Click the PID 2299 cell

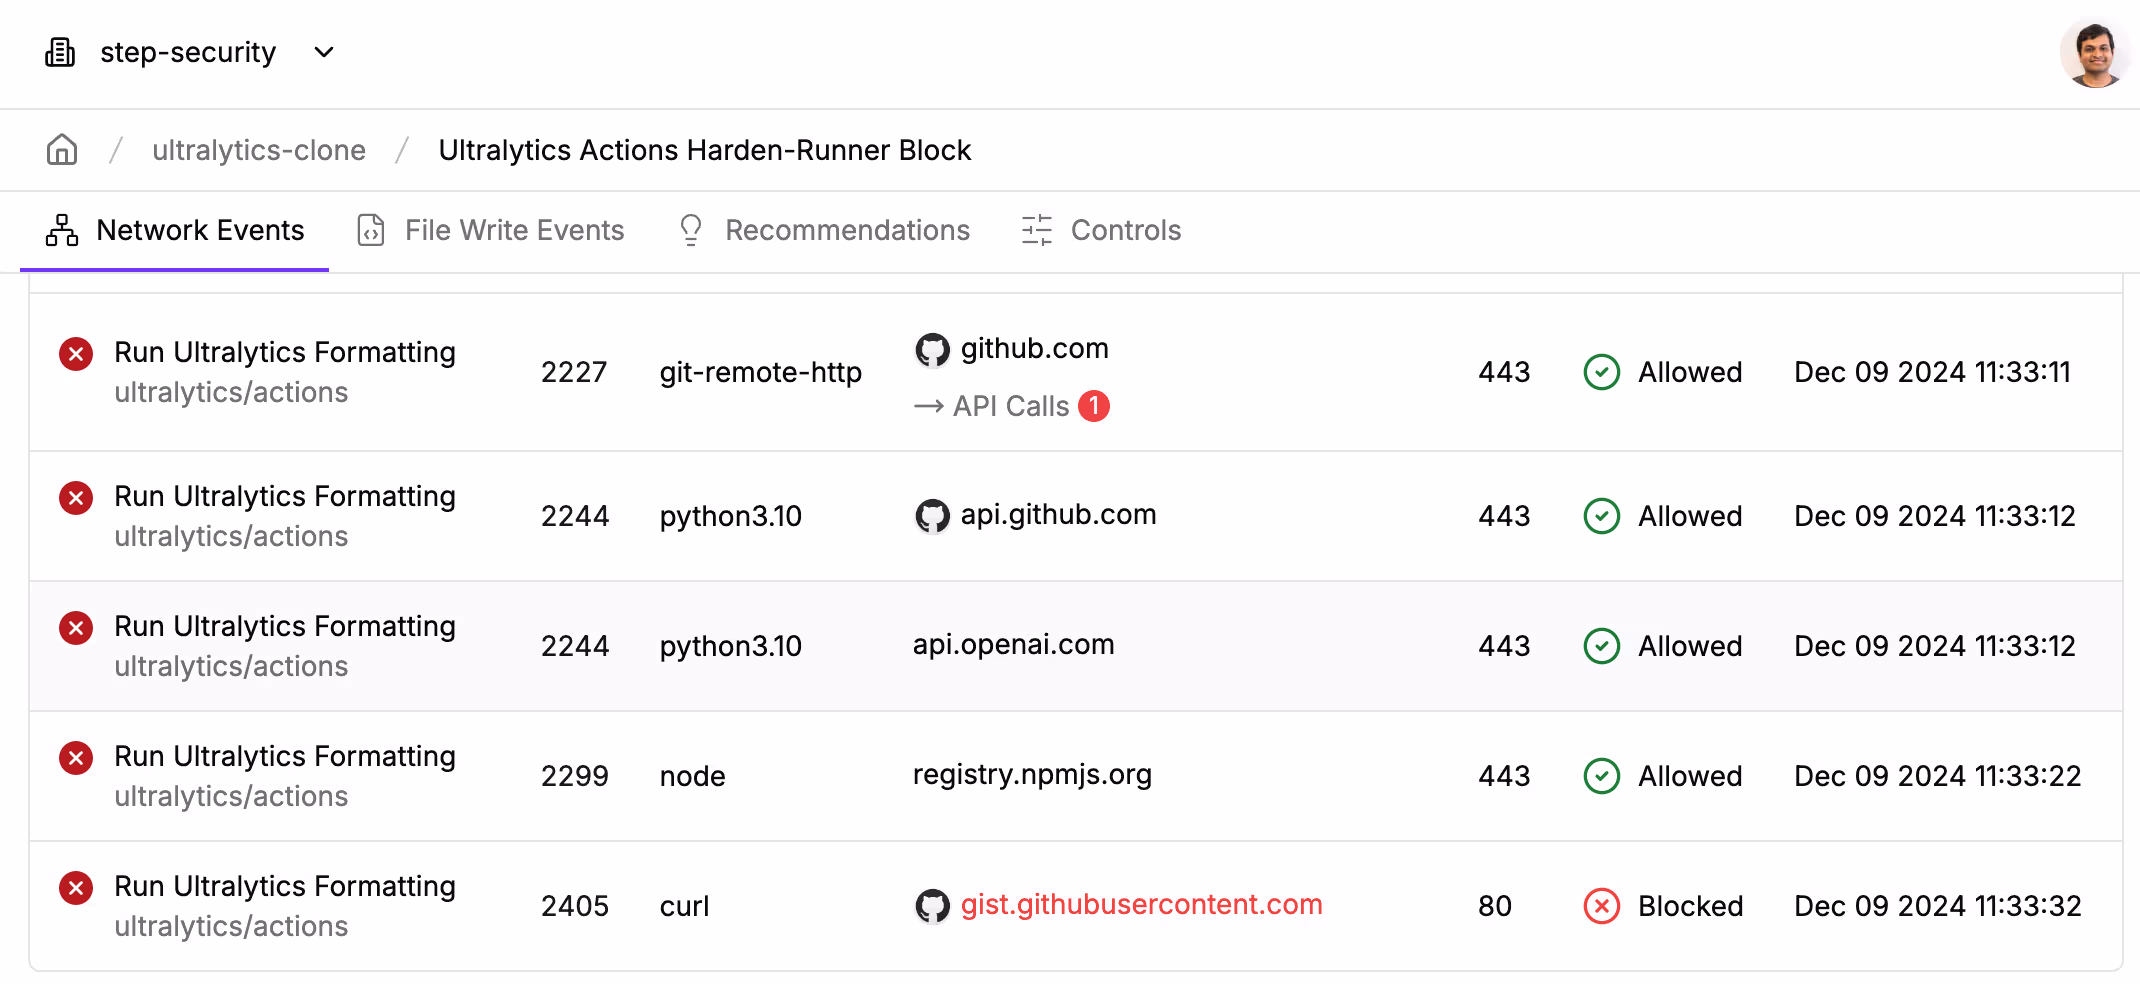pos(574,776)
